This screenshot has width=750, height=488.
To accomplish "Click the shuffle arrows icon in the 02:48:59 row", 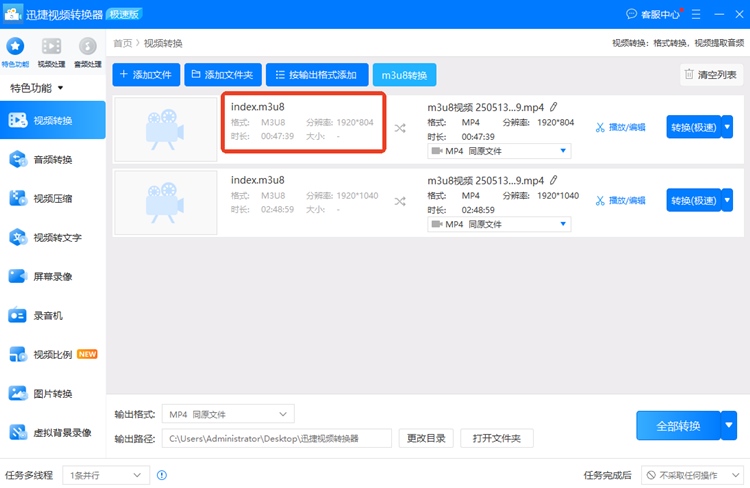I will [400, 201].
